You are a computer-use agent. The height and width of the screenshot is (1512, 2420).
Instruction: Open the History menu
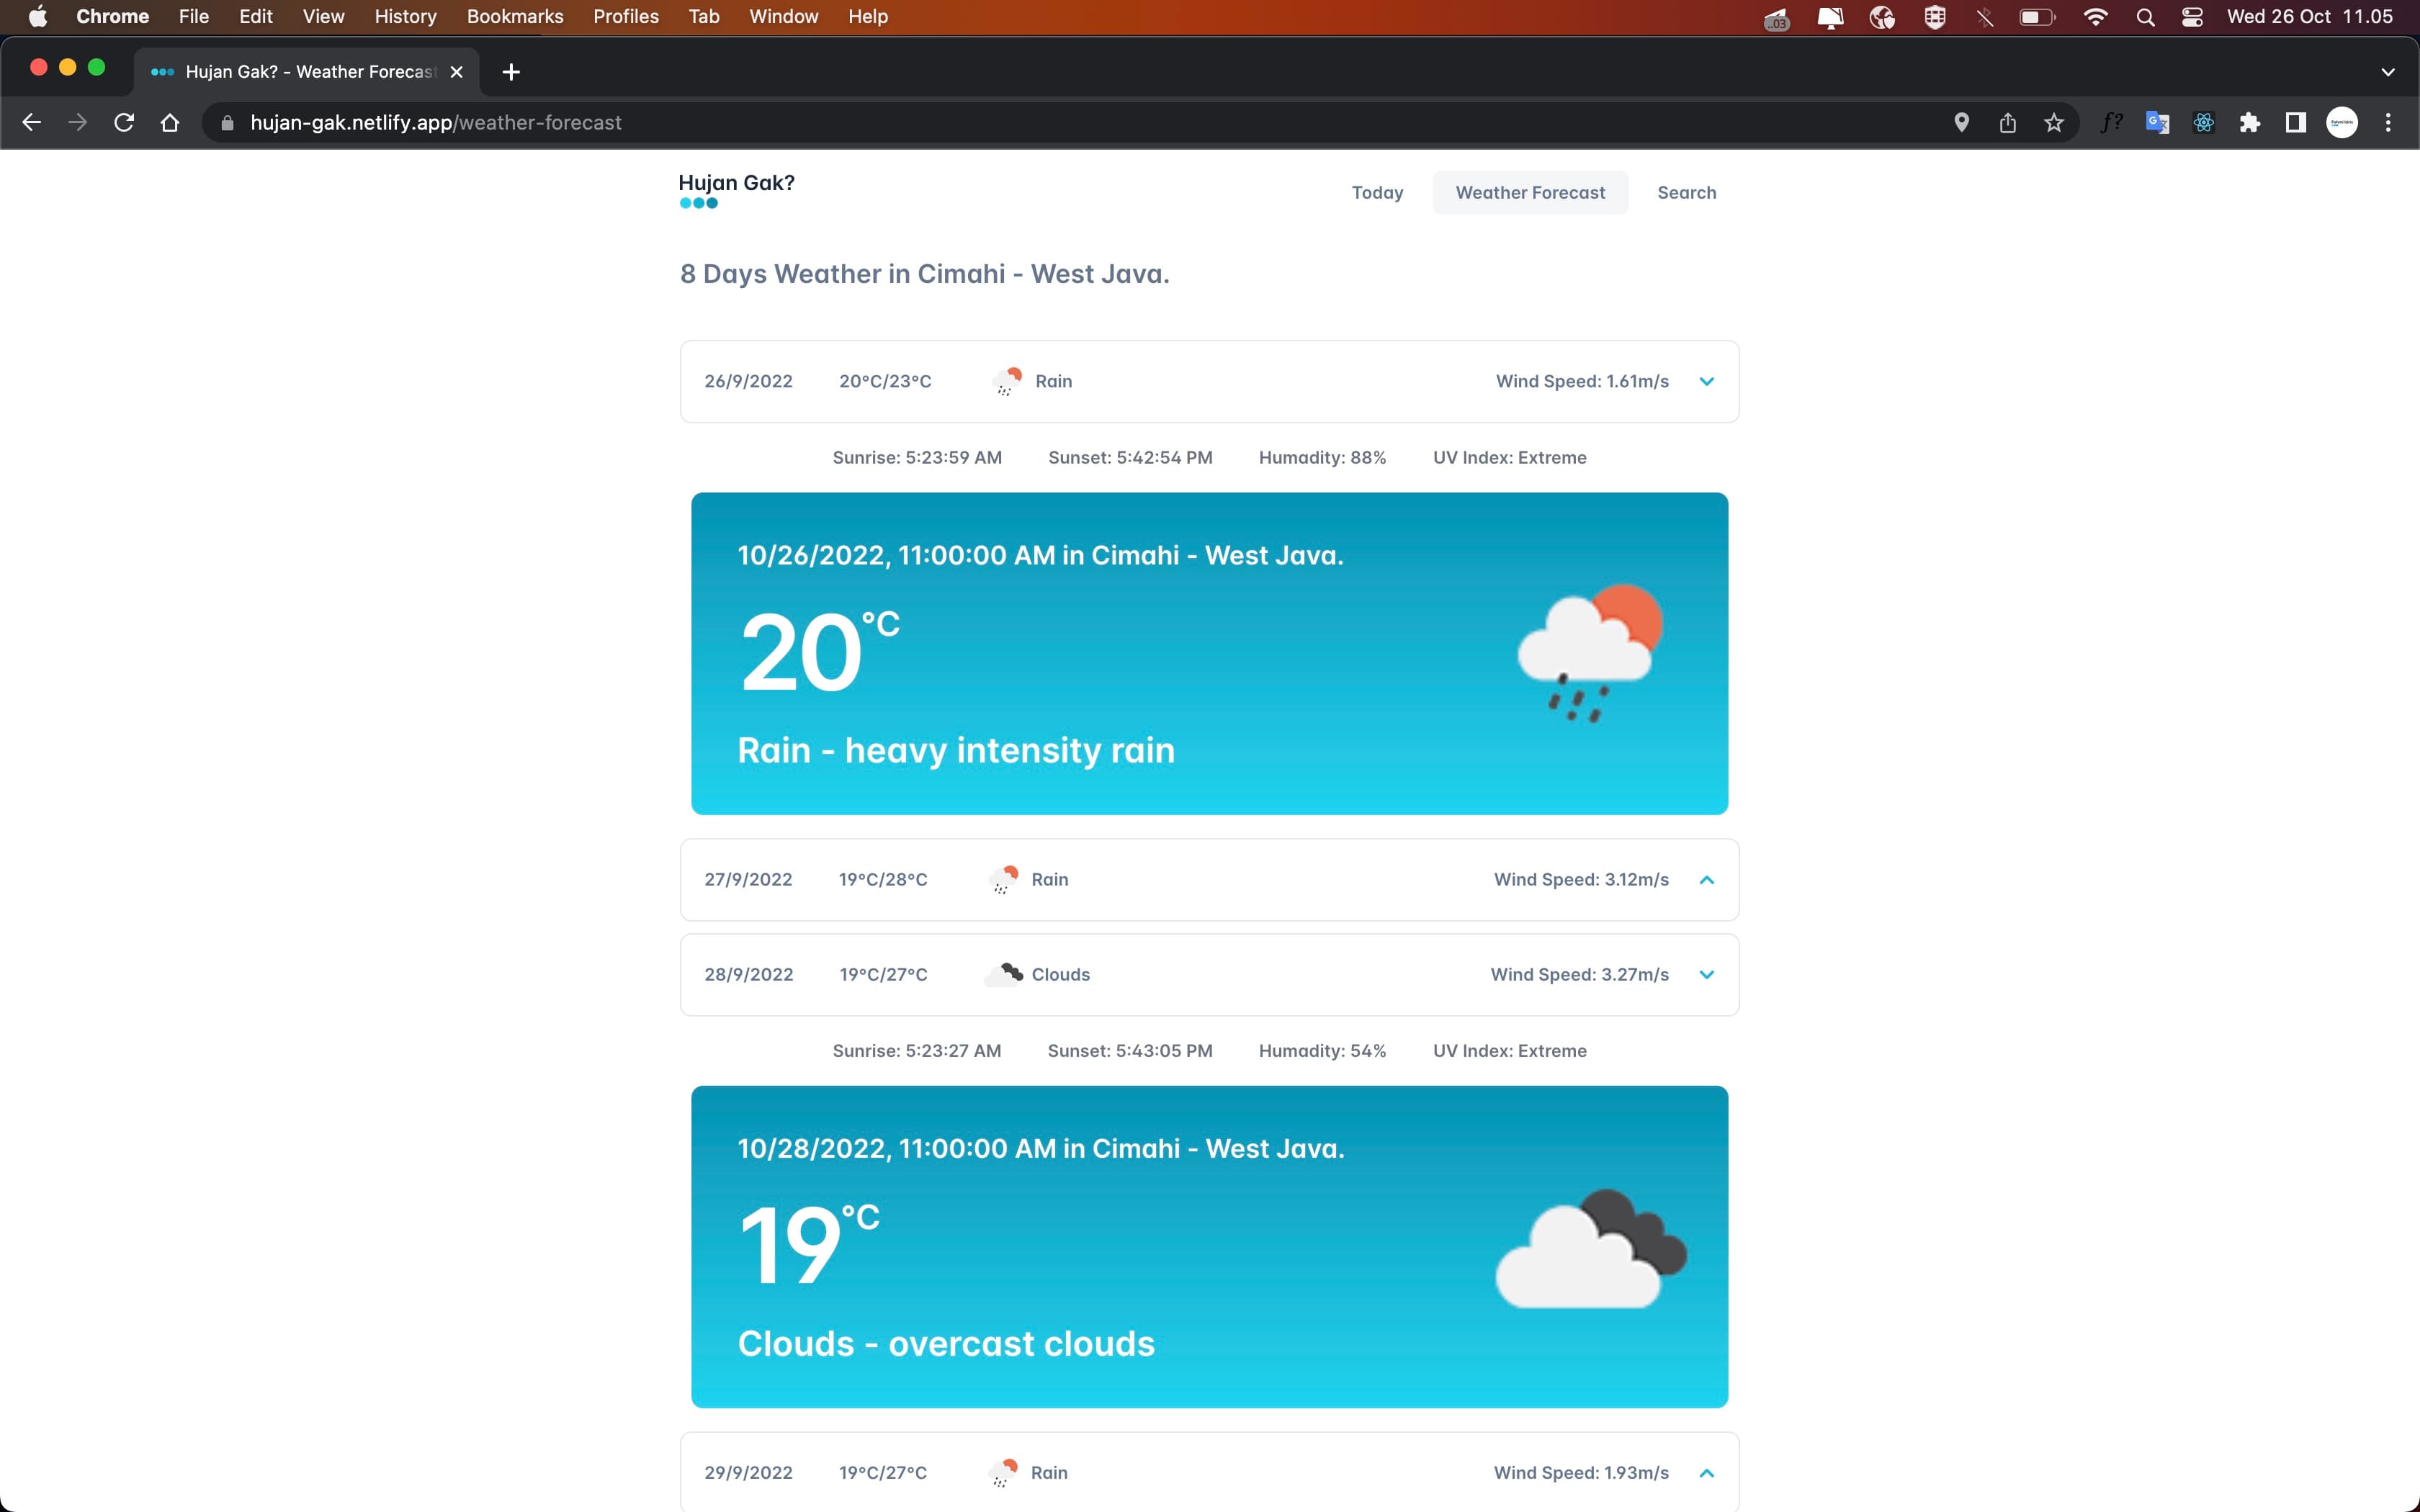click(405, 17)
